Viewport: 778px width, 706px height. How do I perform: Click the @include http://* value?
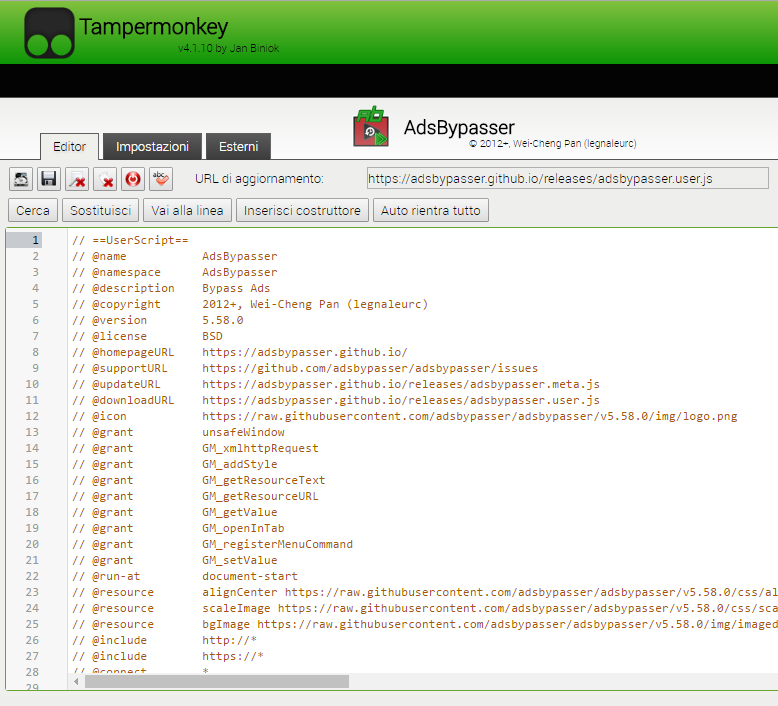[x=229, y=640]
